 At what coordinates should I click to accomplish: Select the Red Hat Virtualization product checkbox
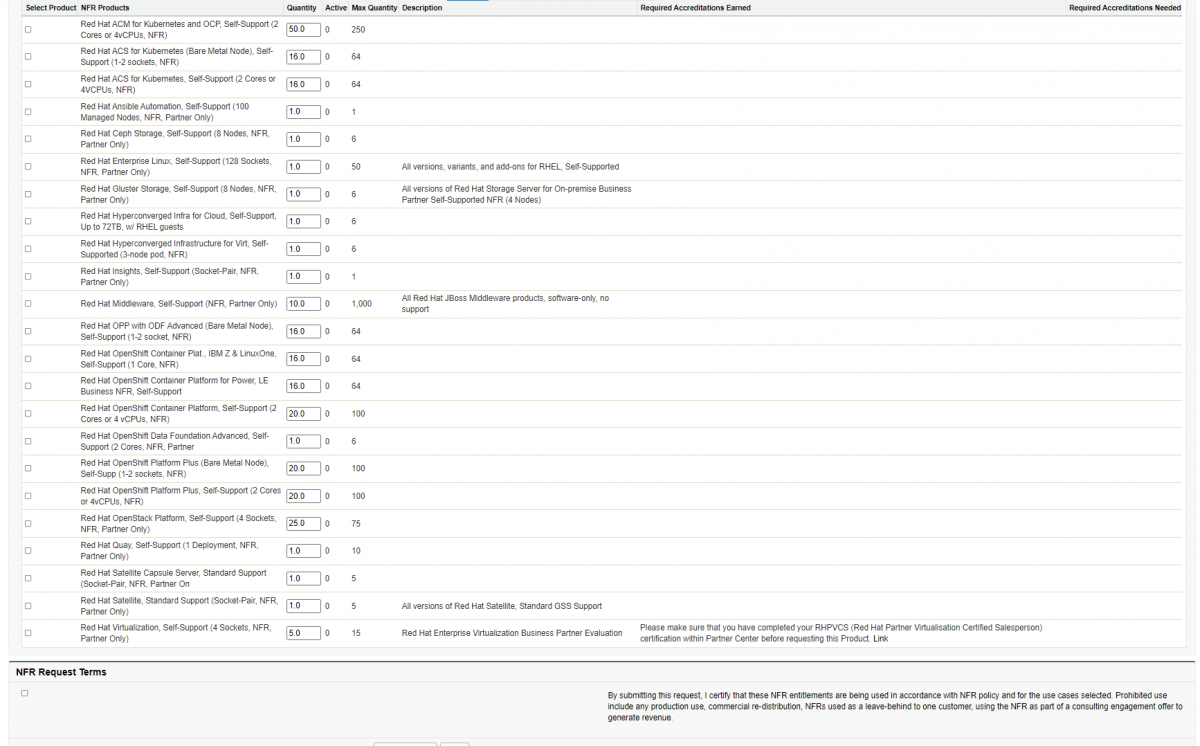pyautogui.click(x=28, y=633)
